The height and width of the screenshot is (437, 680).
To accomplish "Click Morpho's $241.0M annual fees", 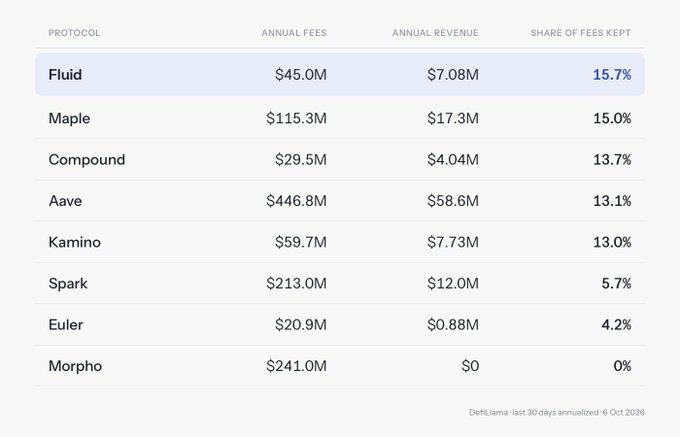I will 296,366.
